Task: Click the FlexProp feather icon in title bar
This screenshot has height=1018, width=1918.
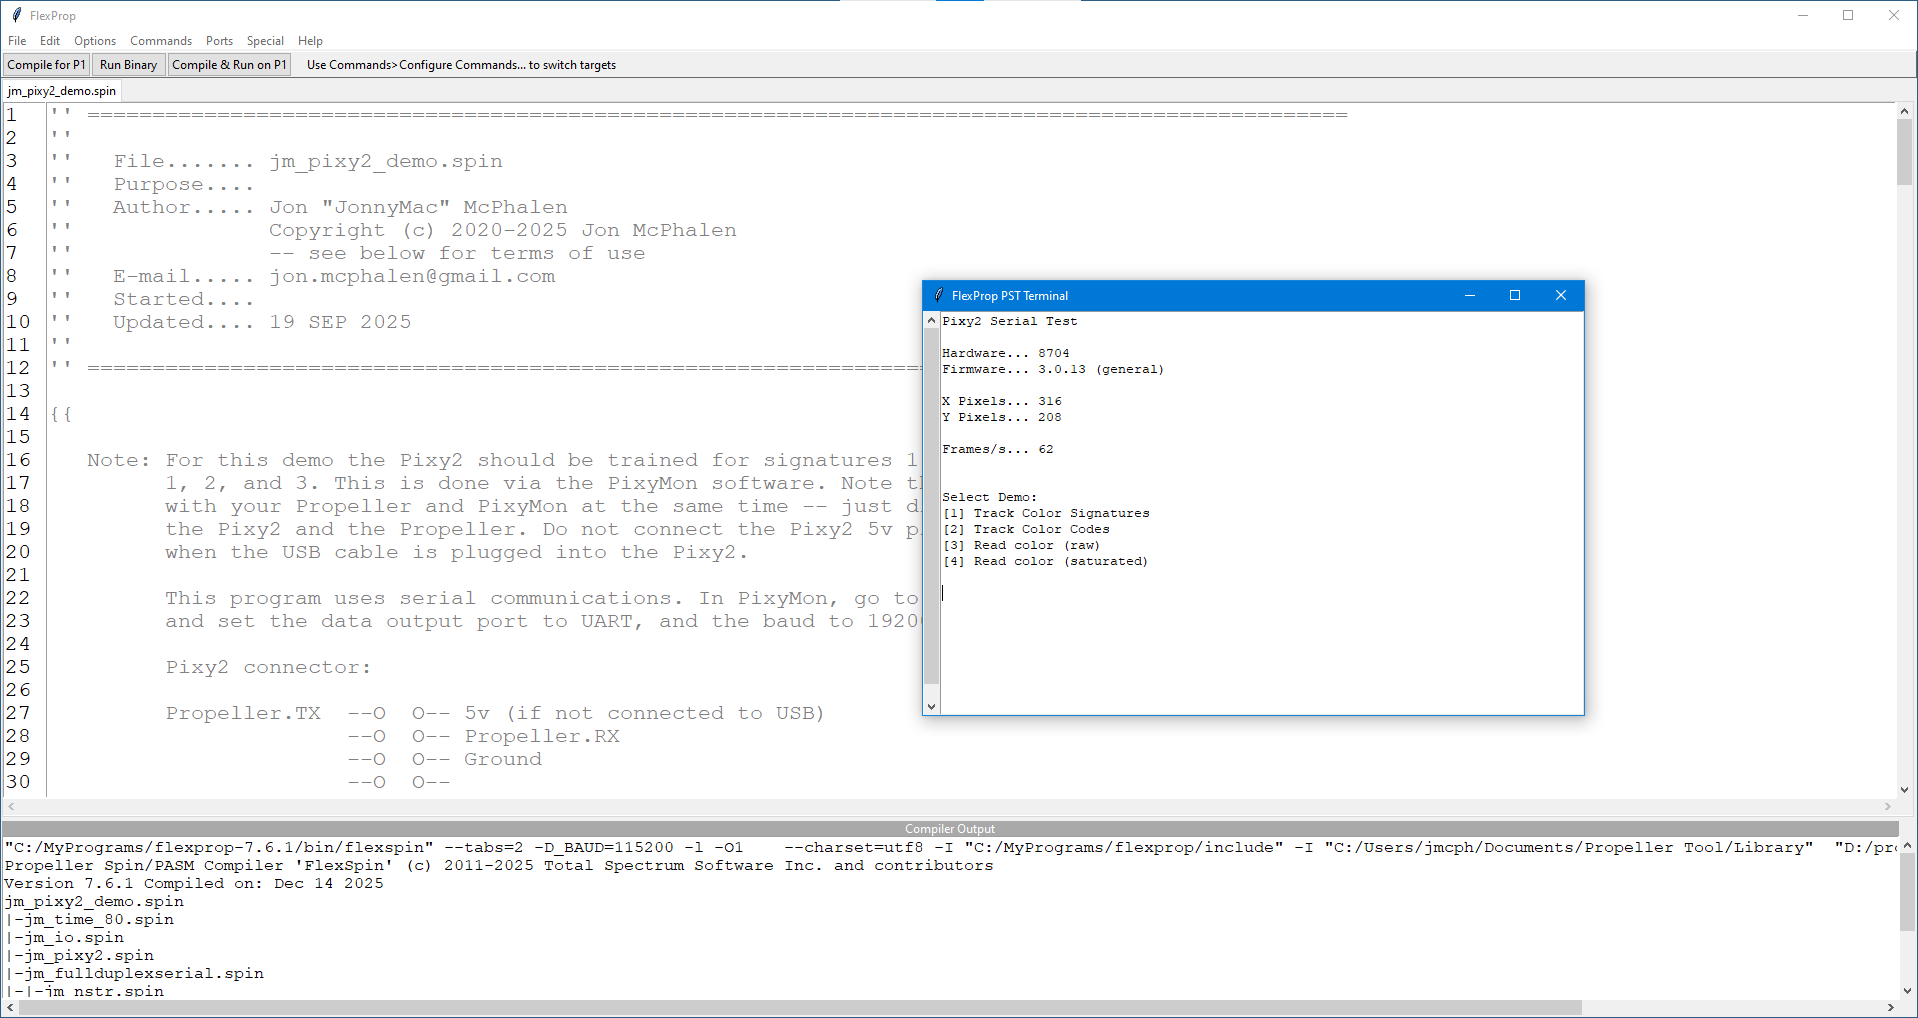Action: coord(16,15)
